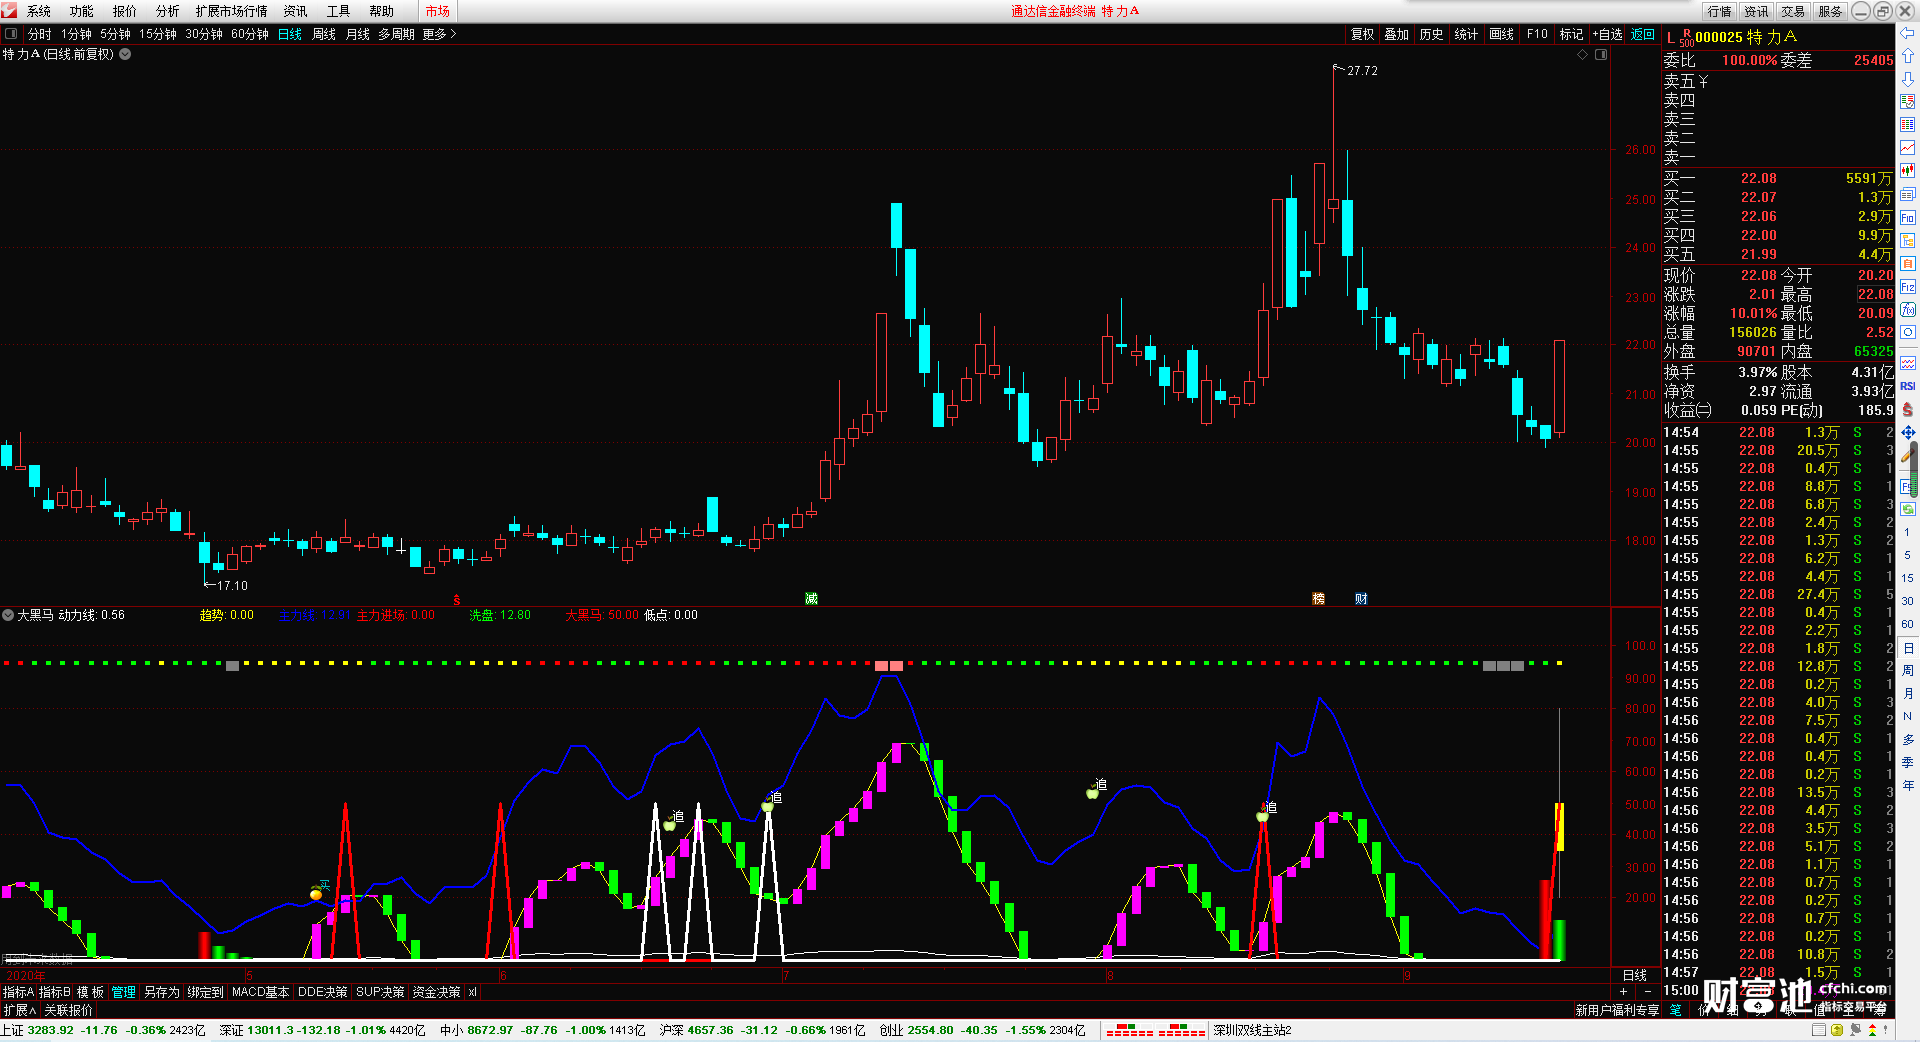Open the 报价 menu

point(125,11)
